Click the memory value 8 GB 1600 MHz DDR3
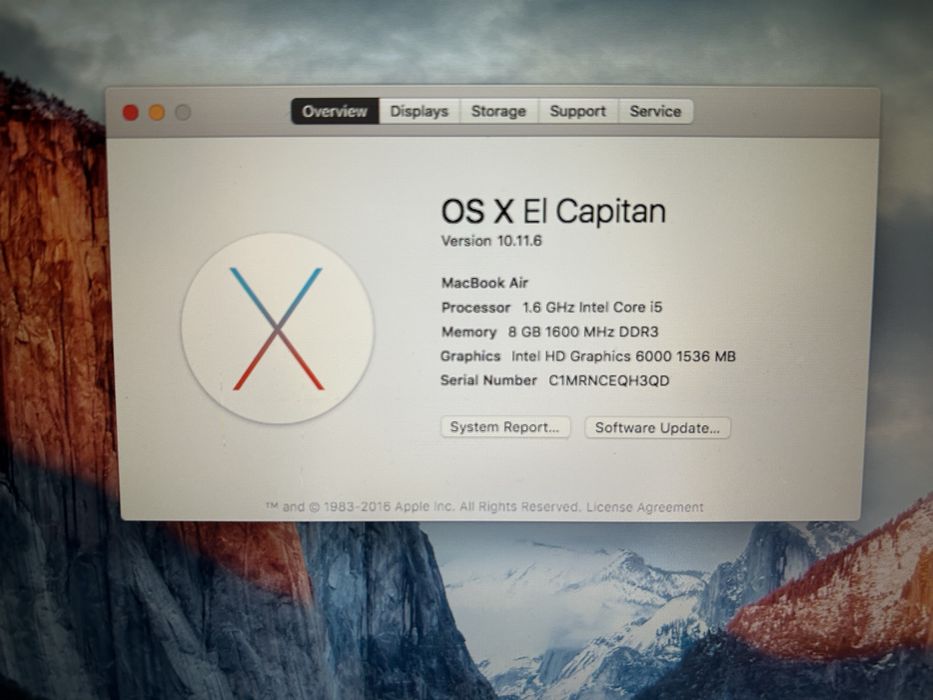This screenshot has width=933, height=700. [x=583, y=332]
